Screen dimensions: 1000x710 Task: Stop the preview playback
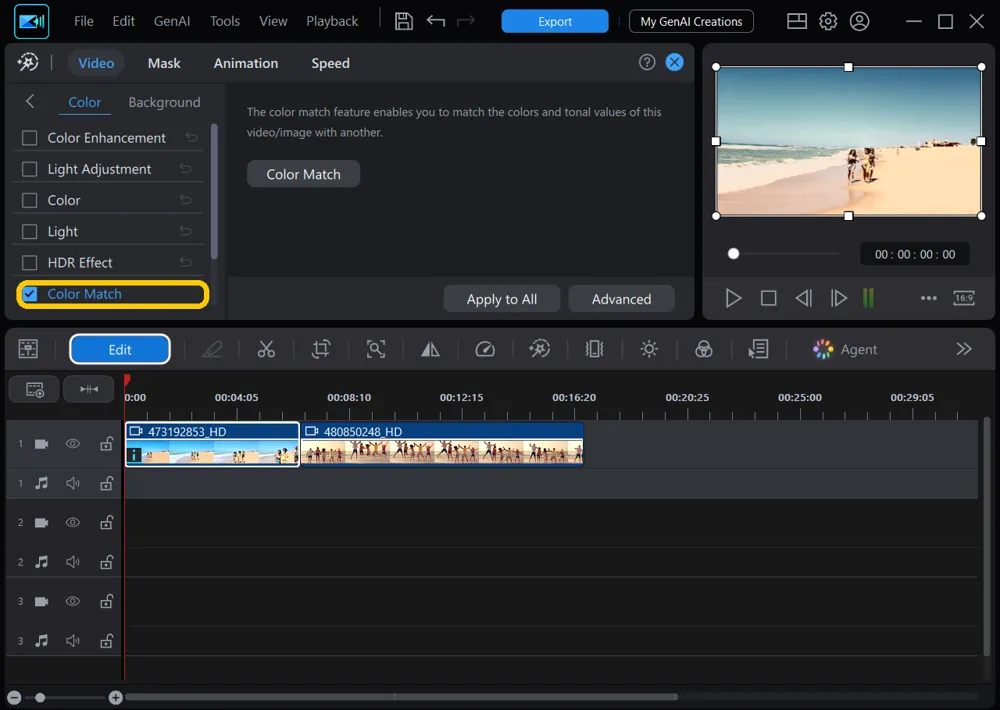point(768,298)
